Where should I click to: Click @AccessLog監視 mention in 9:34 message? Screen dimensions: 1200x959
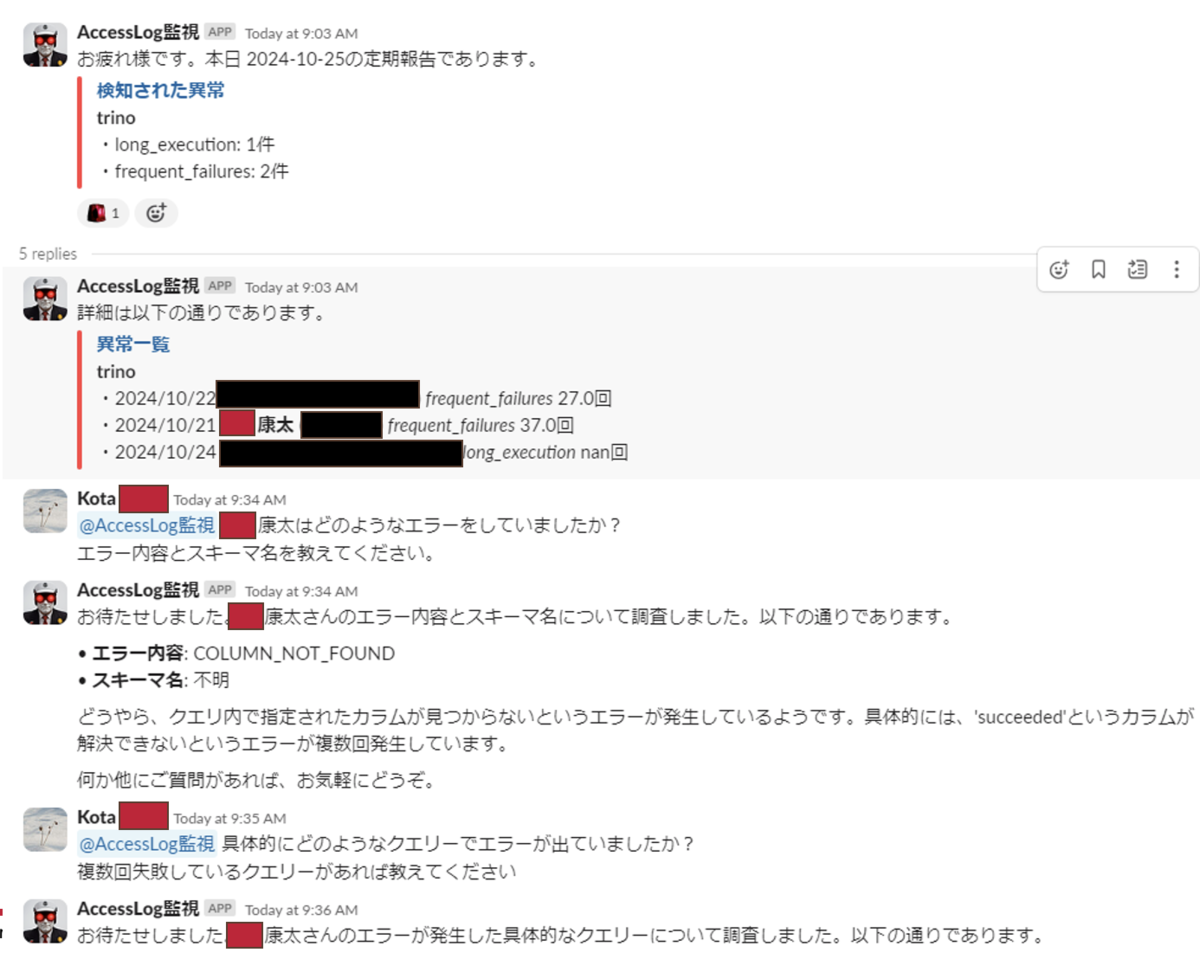pos(146,525)
